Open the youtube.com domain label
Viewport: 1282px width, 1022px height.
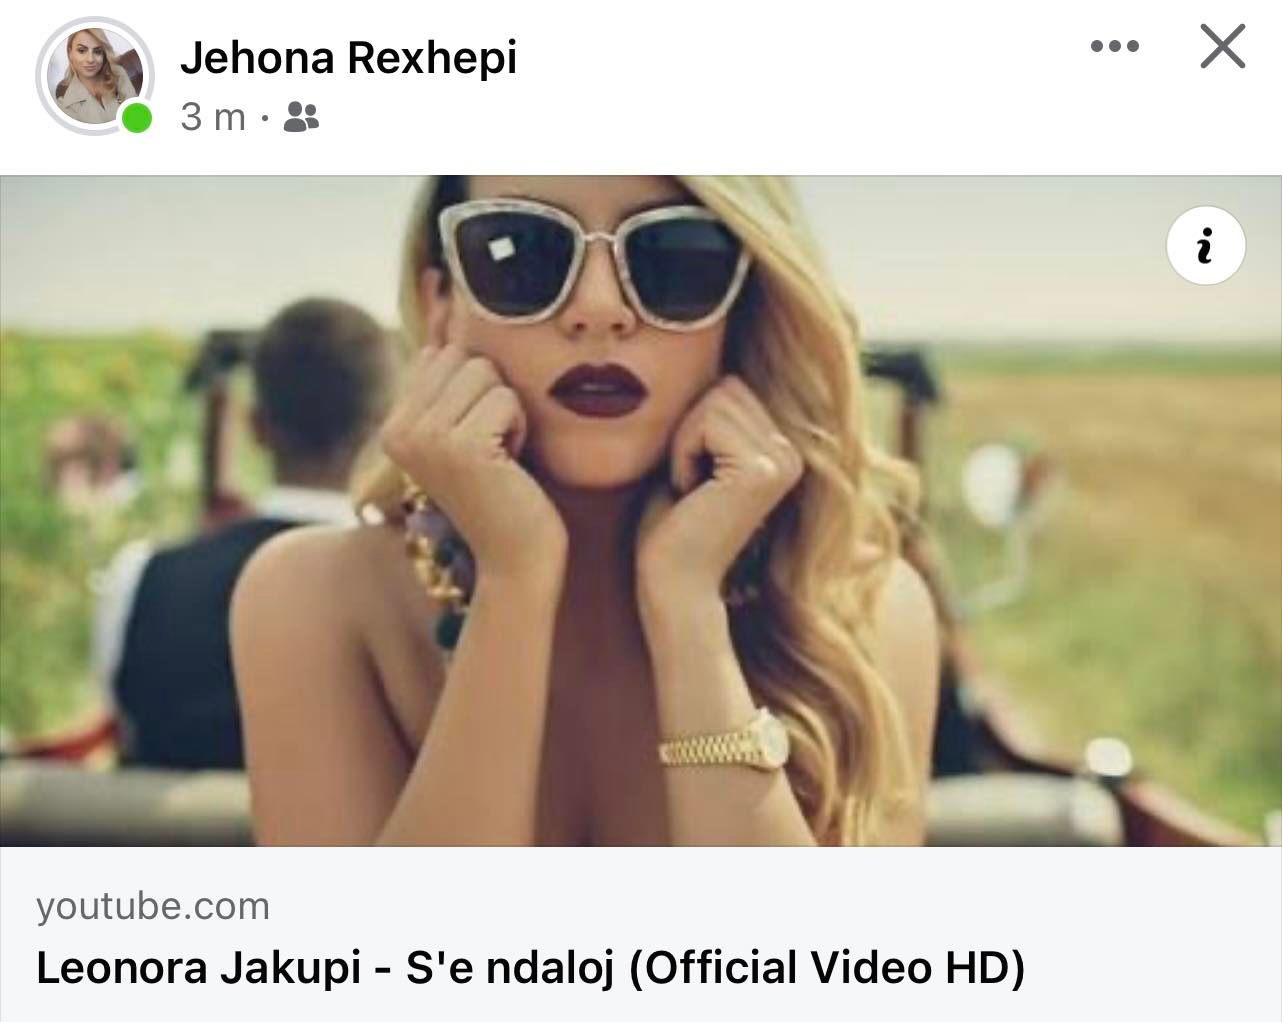pyautogui.click(x=153, y=906)
